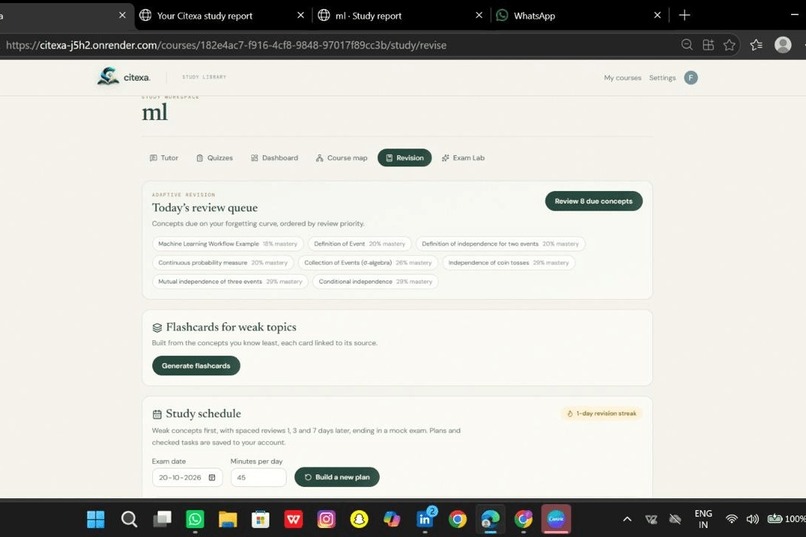The height and width of the screenshot is (537, 806).
Task: Open WPS Office from the taskbar
Action: pyautogui.click(x=294, y=519)
